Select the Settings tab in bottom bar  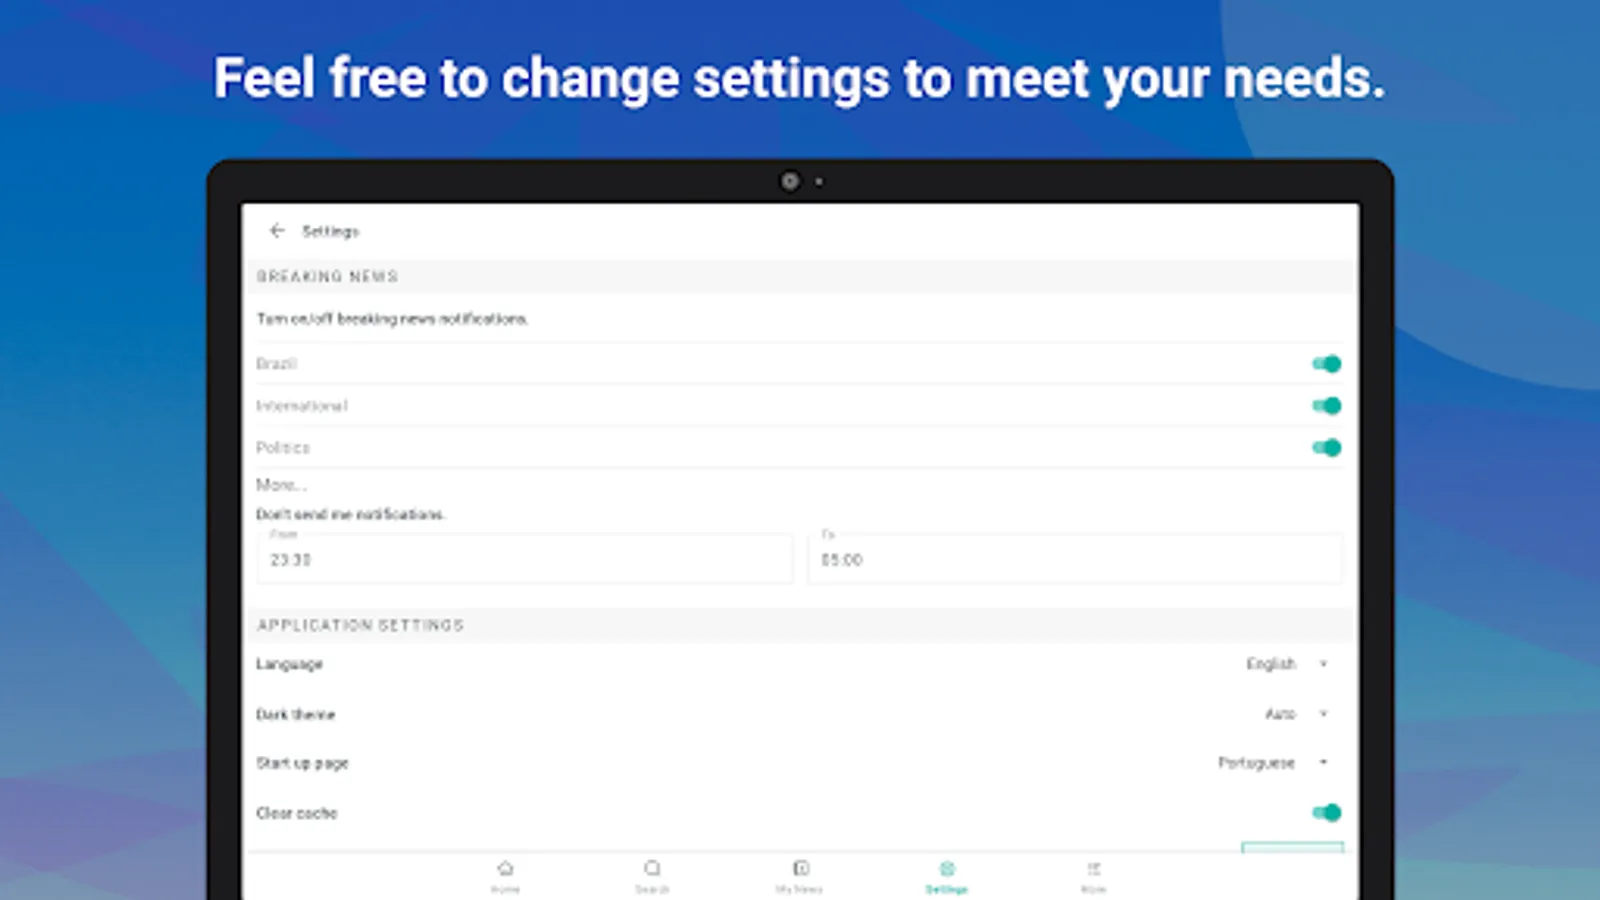(x=946, y=876)
